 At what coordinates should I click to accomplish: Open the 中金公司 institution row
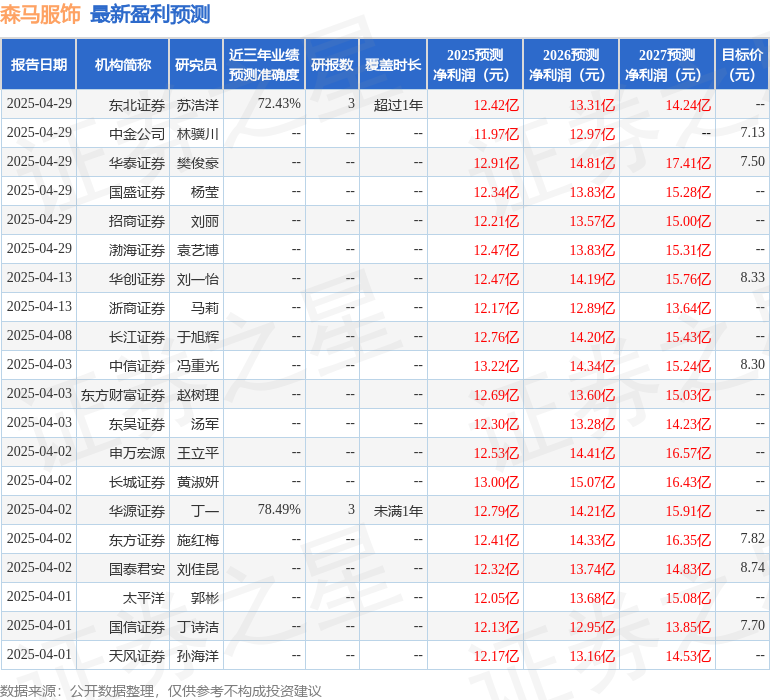137,133
